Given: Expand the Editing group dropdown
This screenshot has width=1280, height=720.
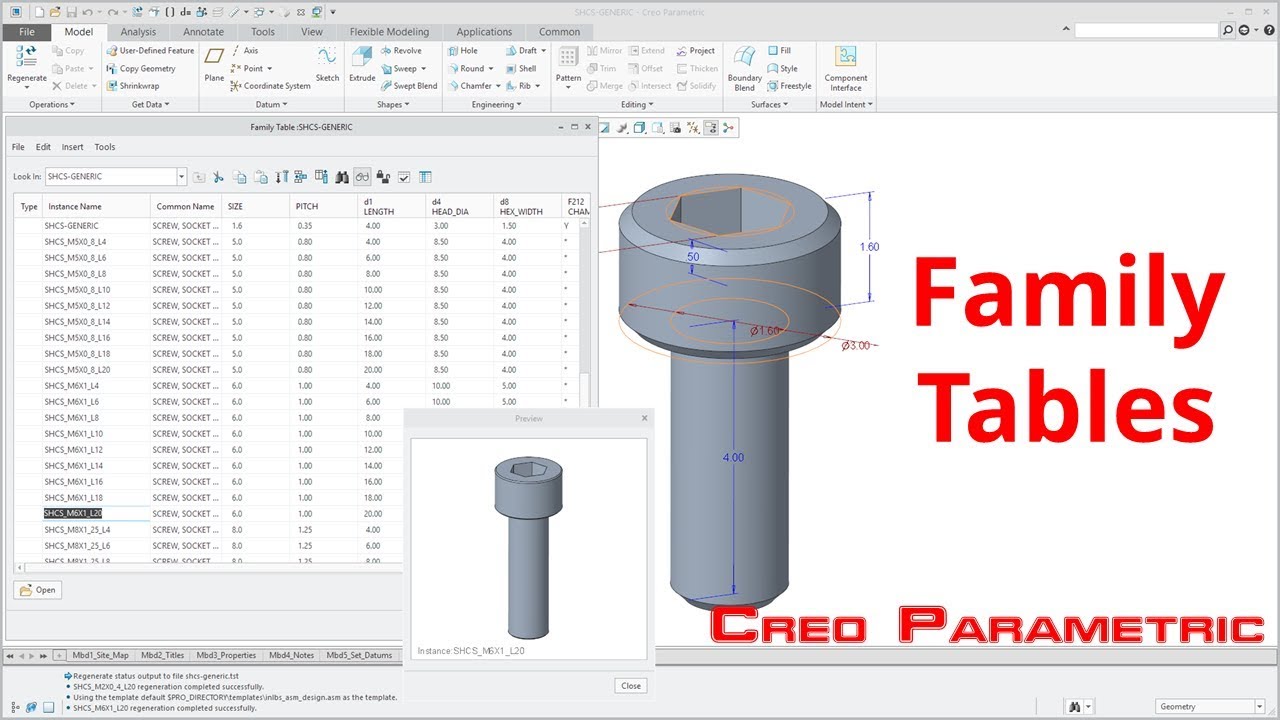Looking at the screenshot, I should click(636, 104).
